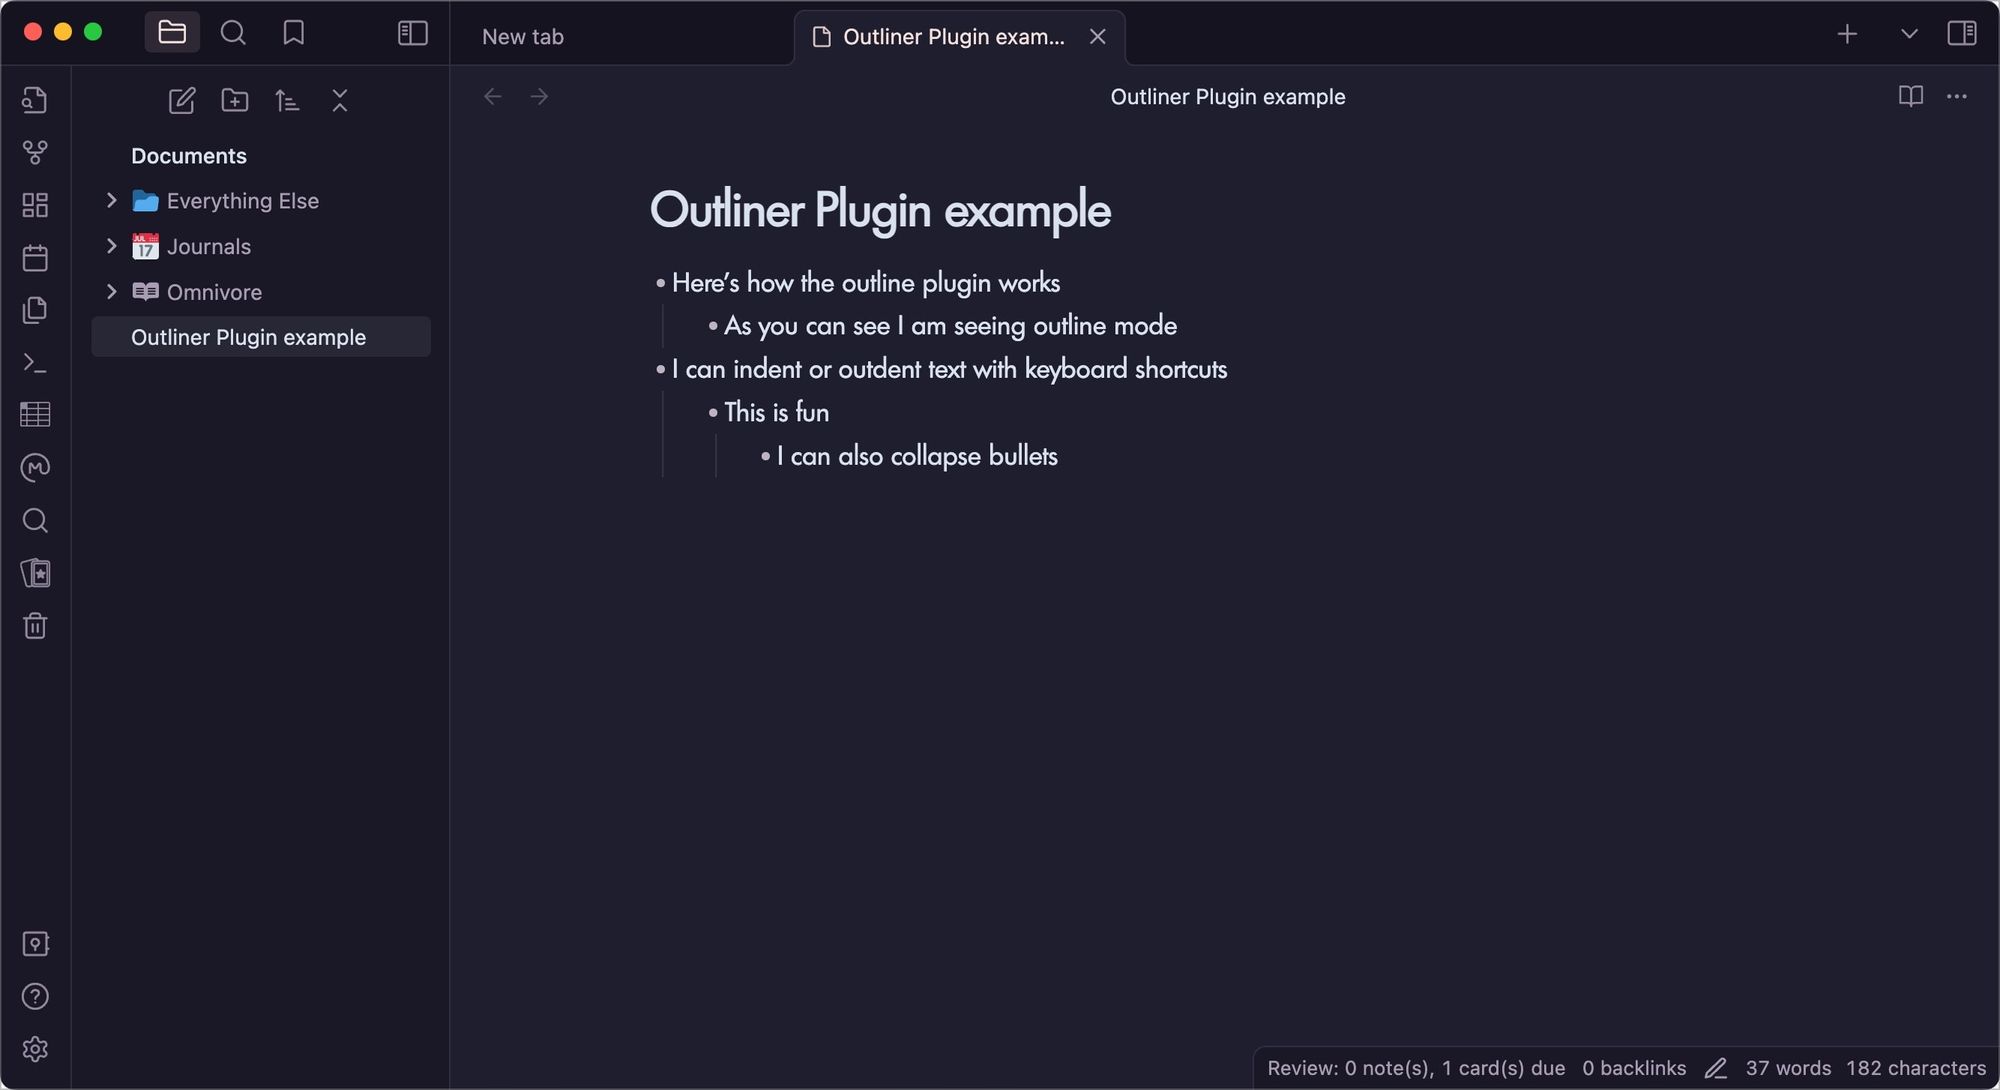
Task: Open reading mode with the book icon
Action: pyautogui.click(x=1910, y=96)
